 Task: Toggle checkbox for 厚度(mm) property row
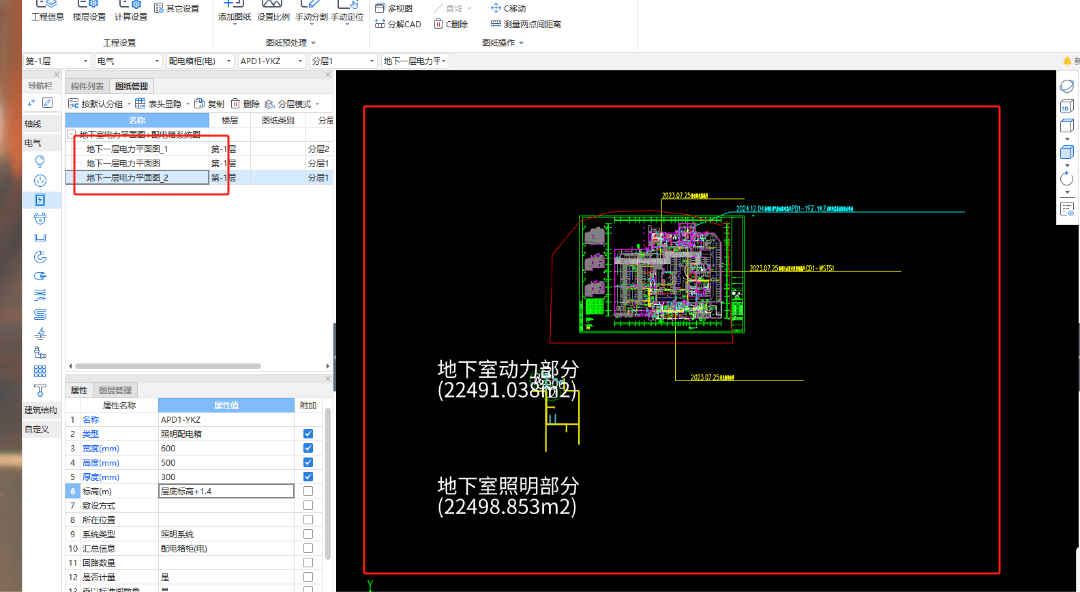coord(308,477)
